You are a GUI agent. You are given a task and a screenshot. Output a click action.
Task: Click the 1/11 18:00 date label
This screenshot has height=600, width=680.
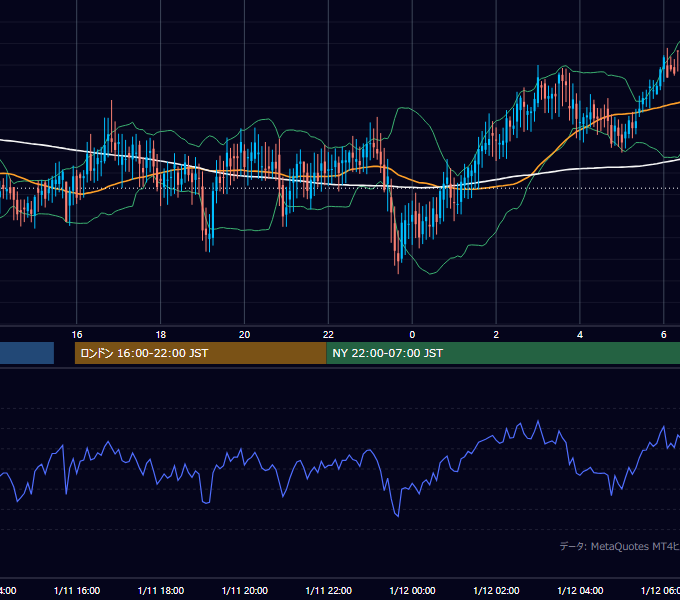coord(161,591)
